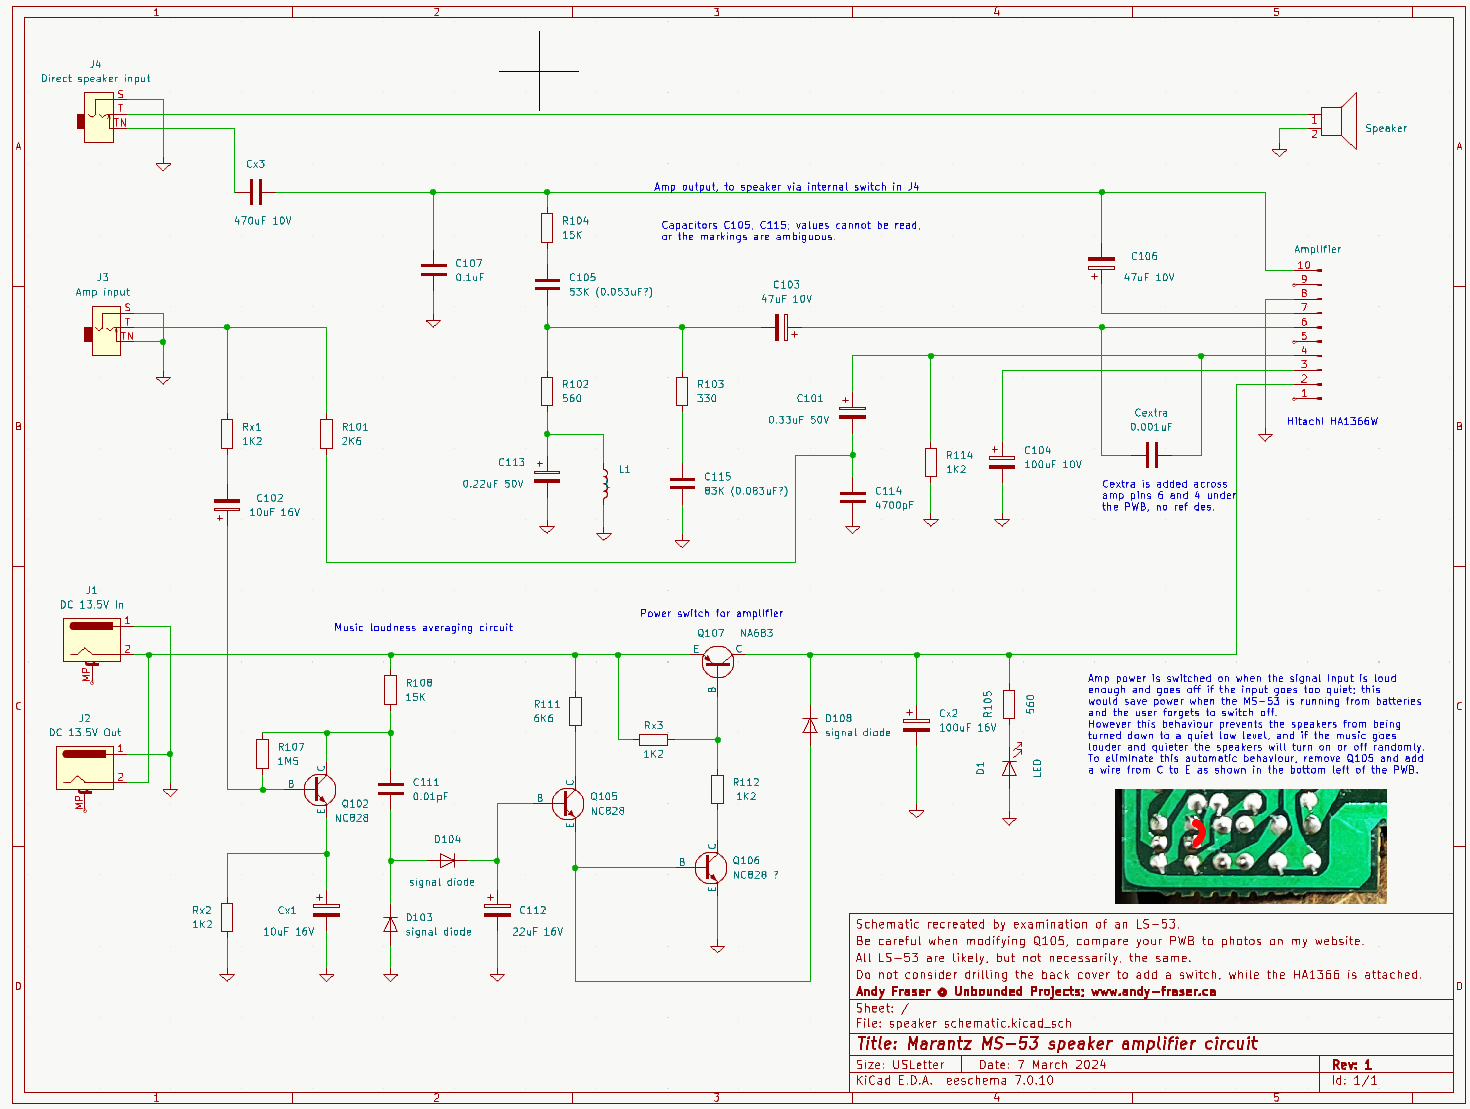The width and height of the screenshot is (1470, 1109).
Task: Select the Q107 NA683 transistor symbol
Action: (717, 662)
